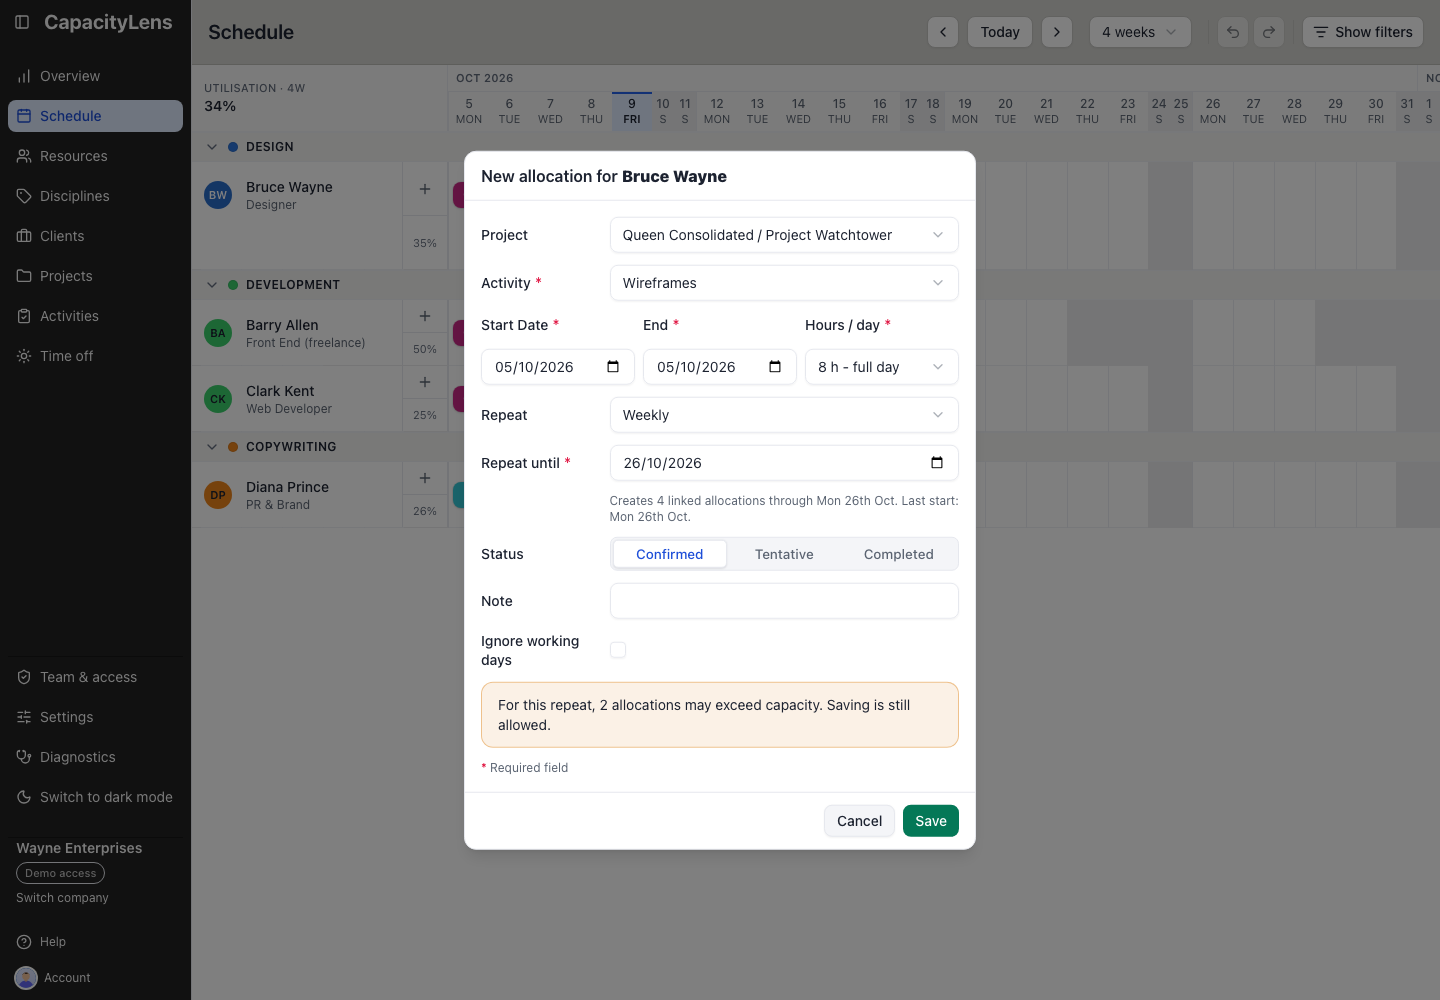This screenshot has height=1000, width=1440.
Task: Open calendar picker icon in End date field
Action: point(775,367)
